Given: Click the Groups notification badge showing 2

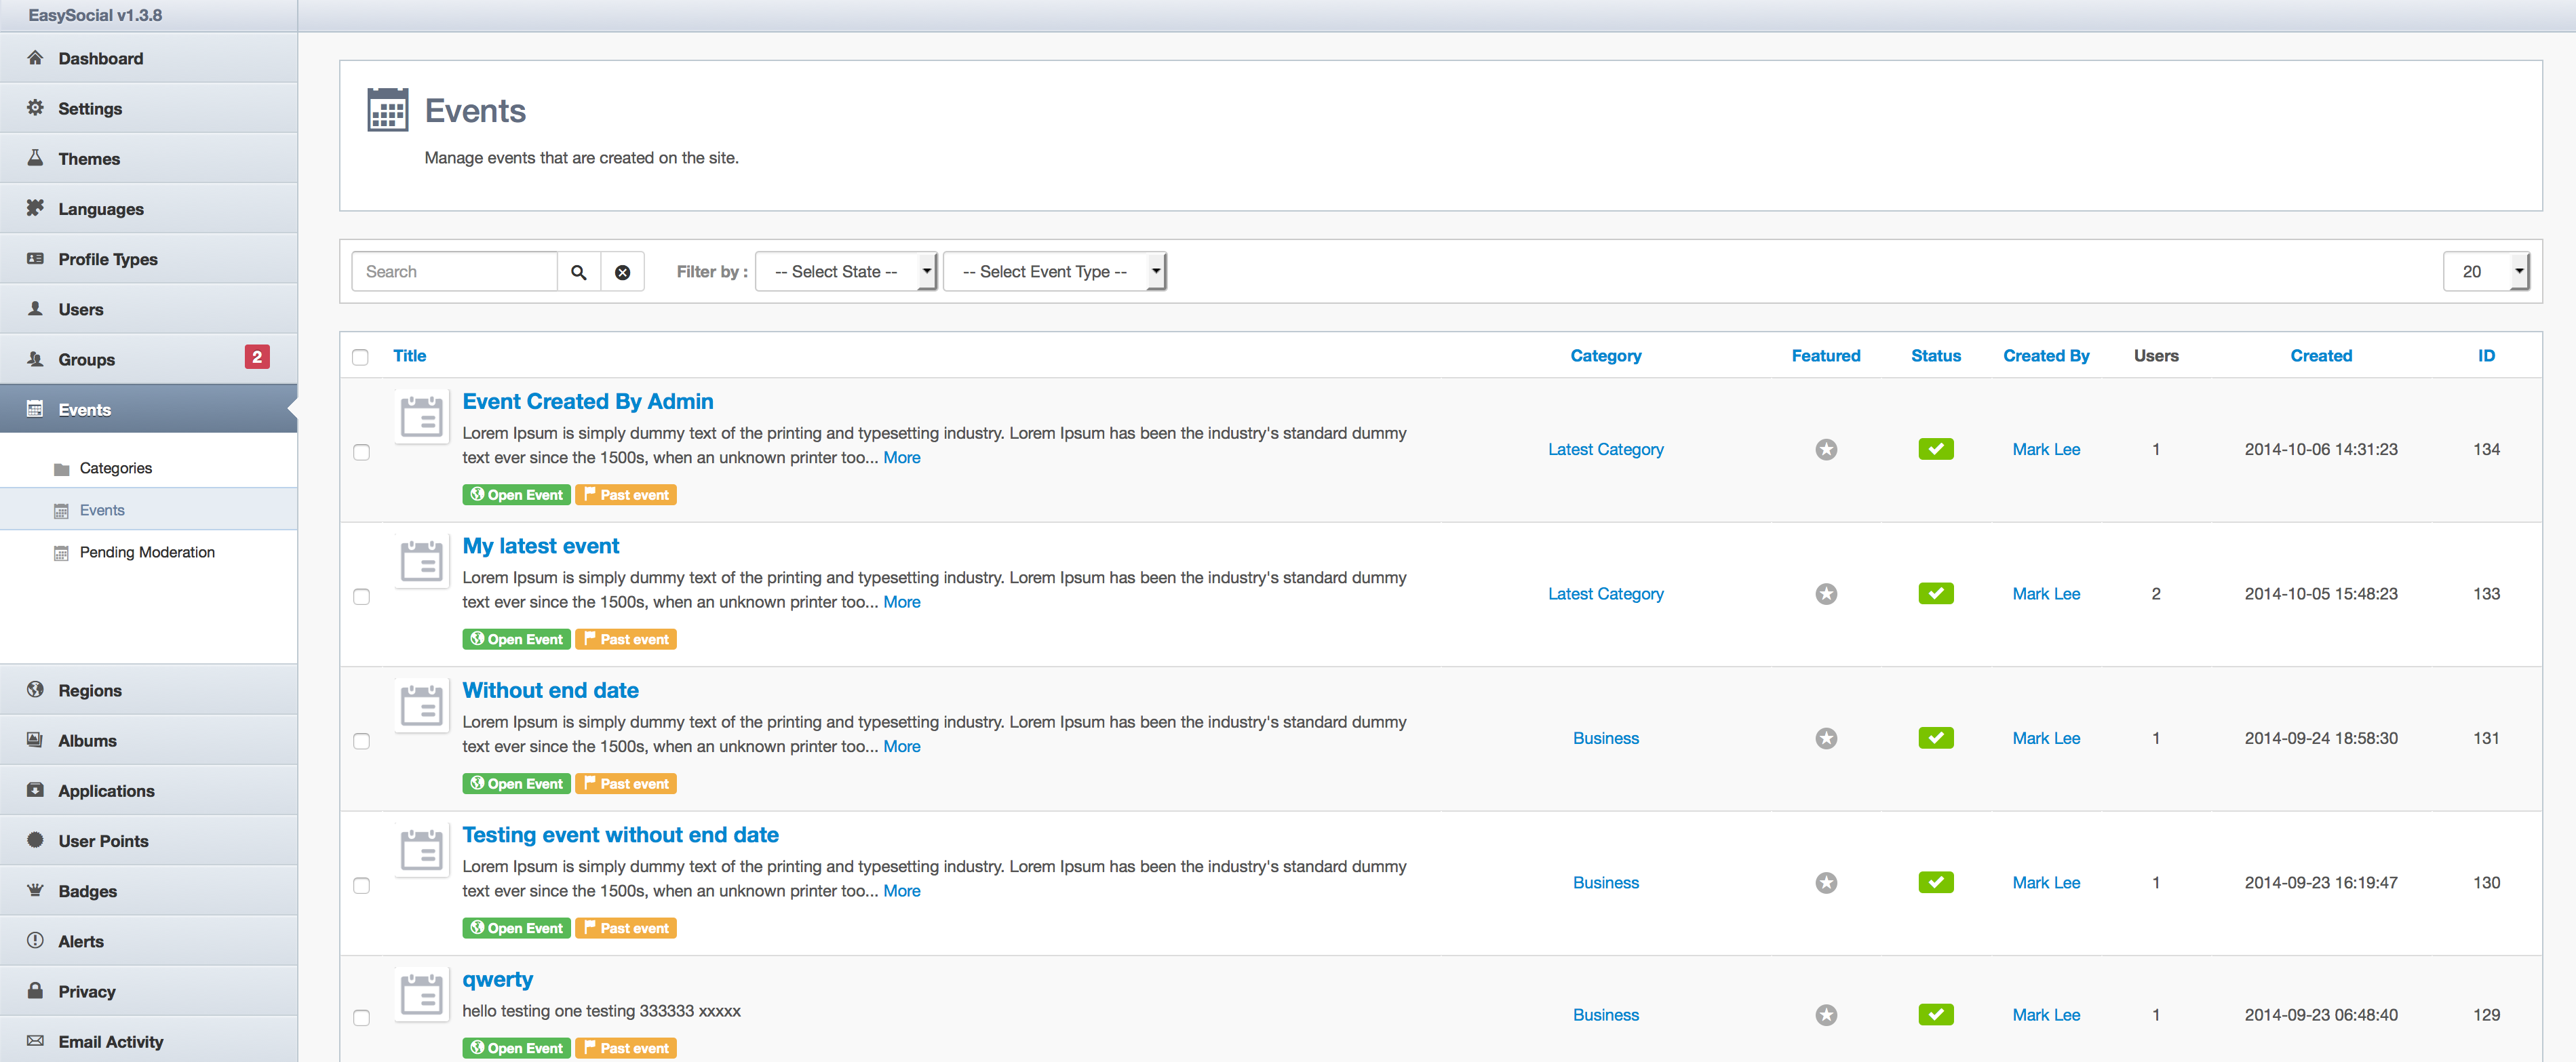Looking at the screenshot, I should (257, 357).
